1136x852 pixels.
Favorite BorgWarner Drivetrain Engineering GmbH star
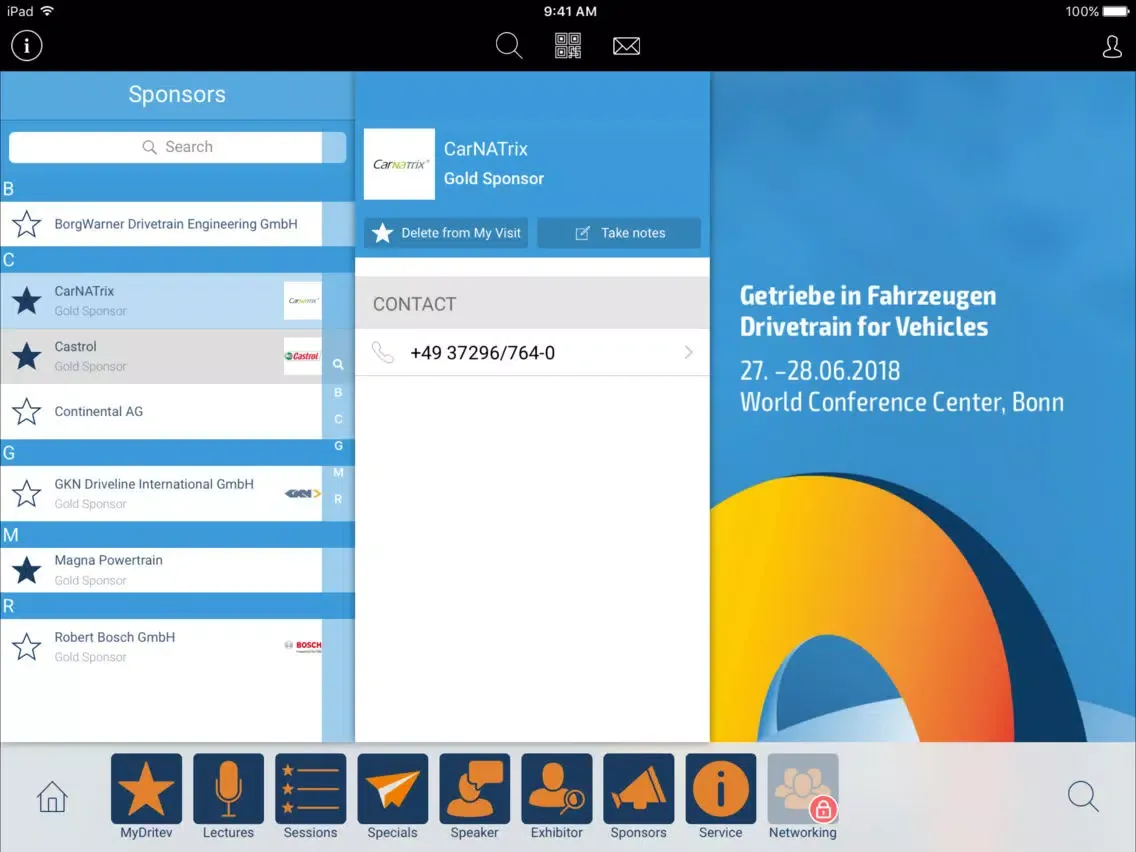[27, 224]
